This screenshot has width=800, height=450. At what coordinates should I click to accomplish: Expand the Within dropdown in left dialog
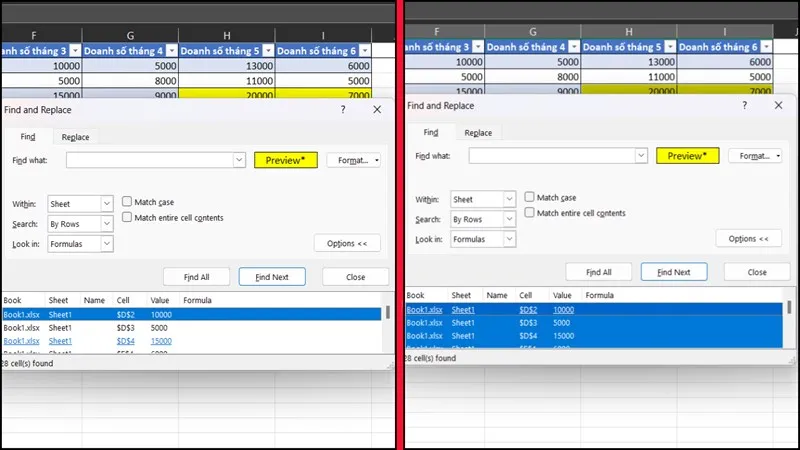click(x=106, y=204)
